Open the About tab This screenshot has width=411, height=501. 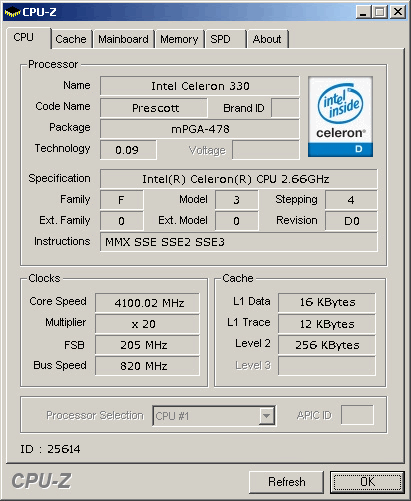[x=267, y=39]
